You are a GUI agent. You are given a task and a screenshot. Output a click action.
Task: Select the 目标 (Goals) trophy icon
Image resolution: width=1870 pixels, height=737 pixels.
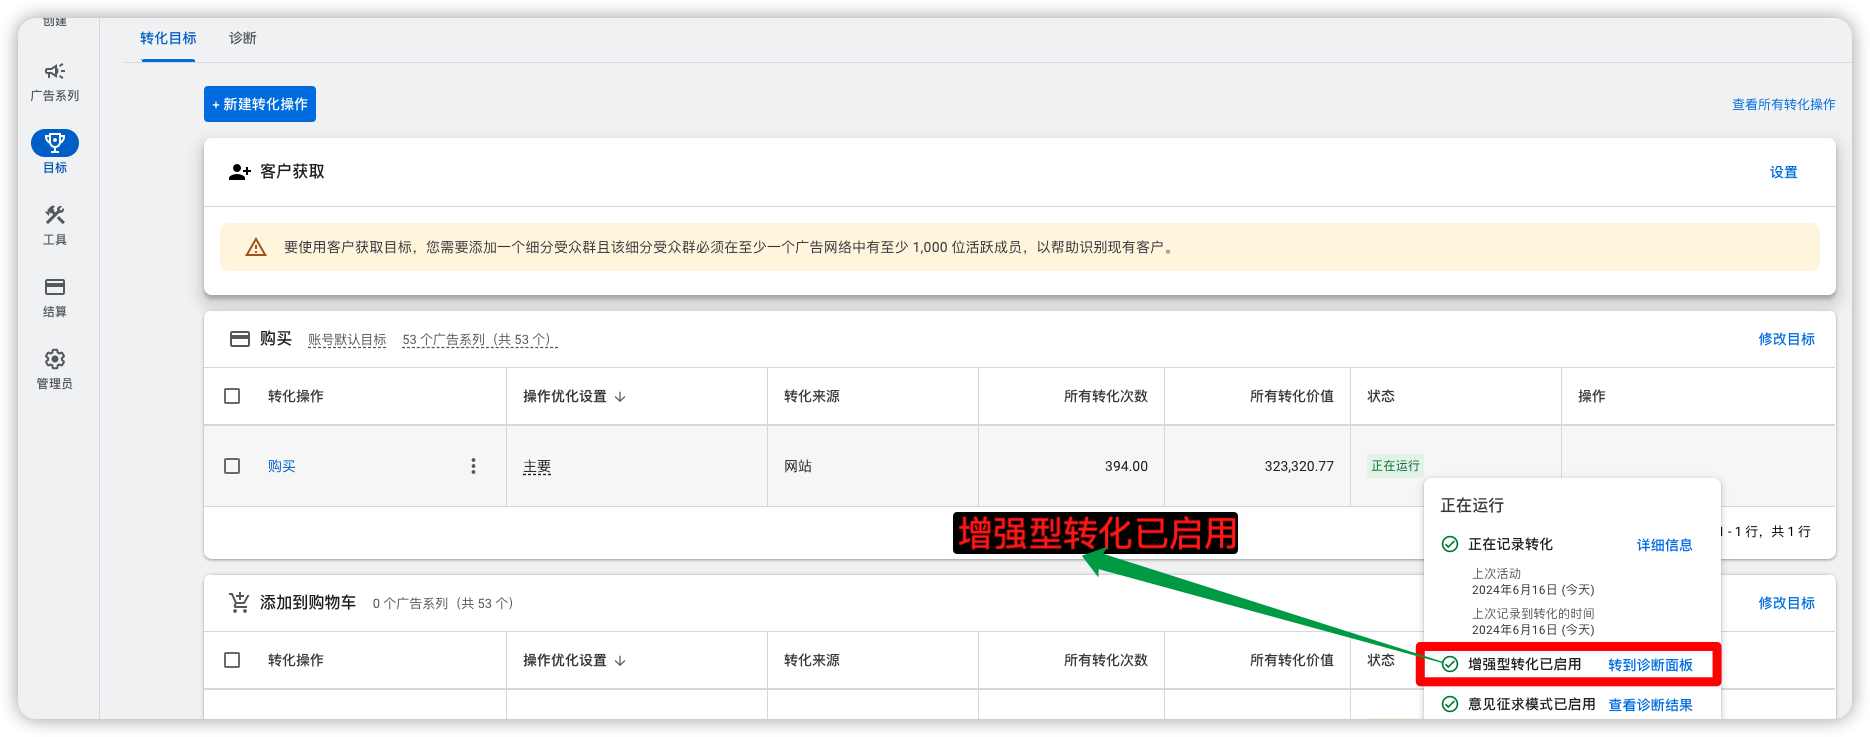point(55,143)
